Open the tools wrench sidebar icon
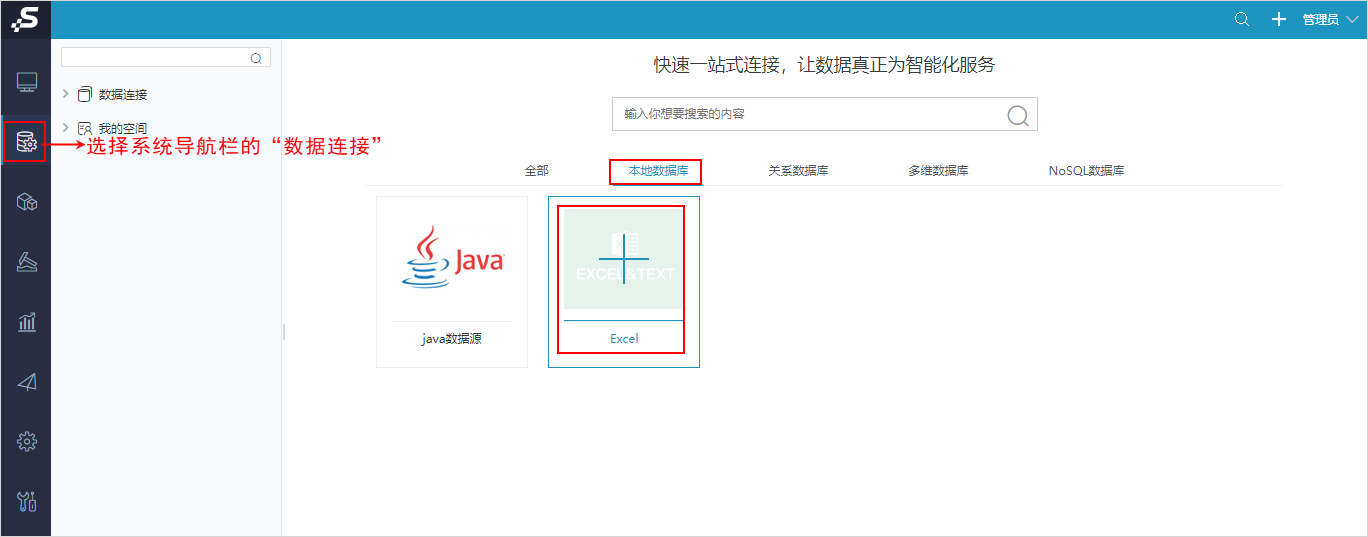This screenshot has width=1368, height=537. point(27,501)
